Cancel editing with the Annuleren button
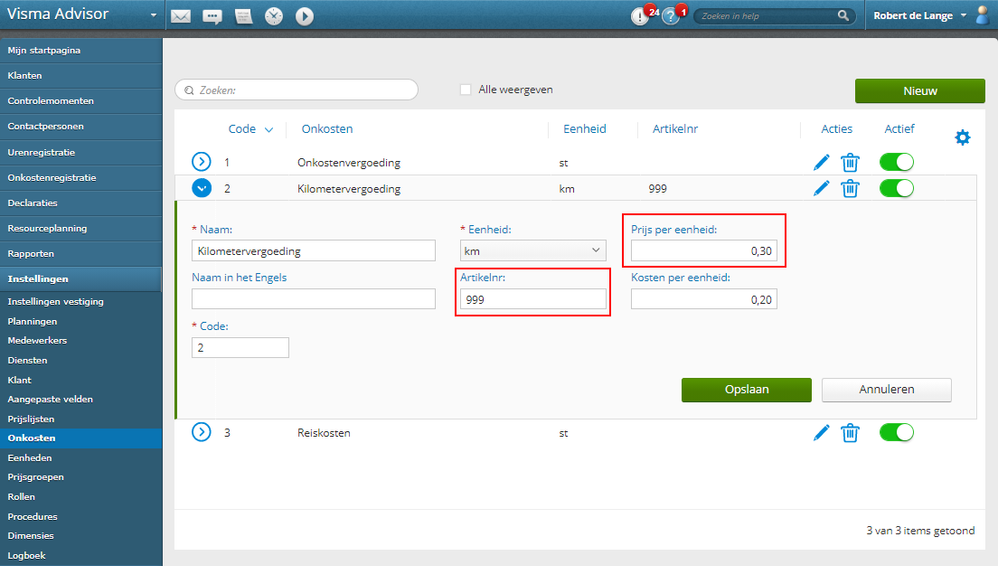 pos(887,390)
